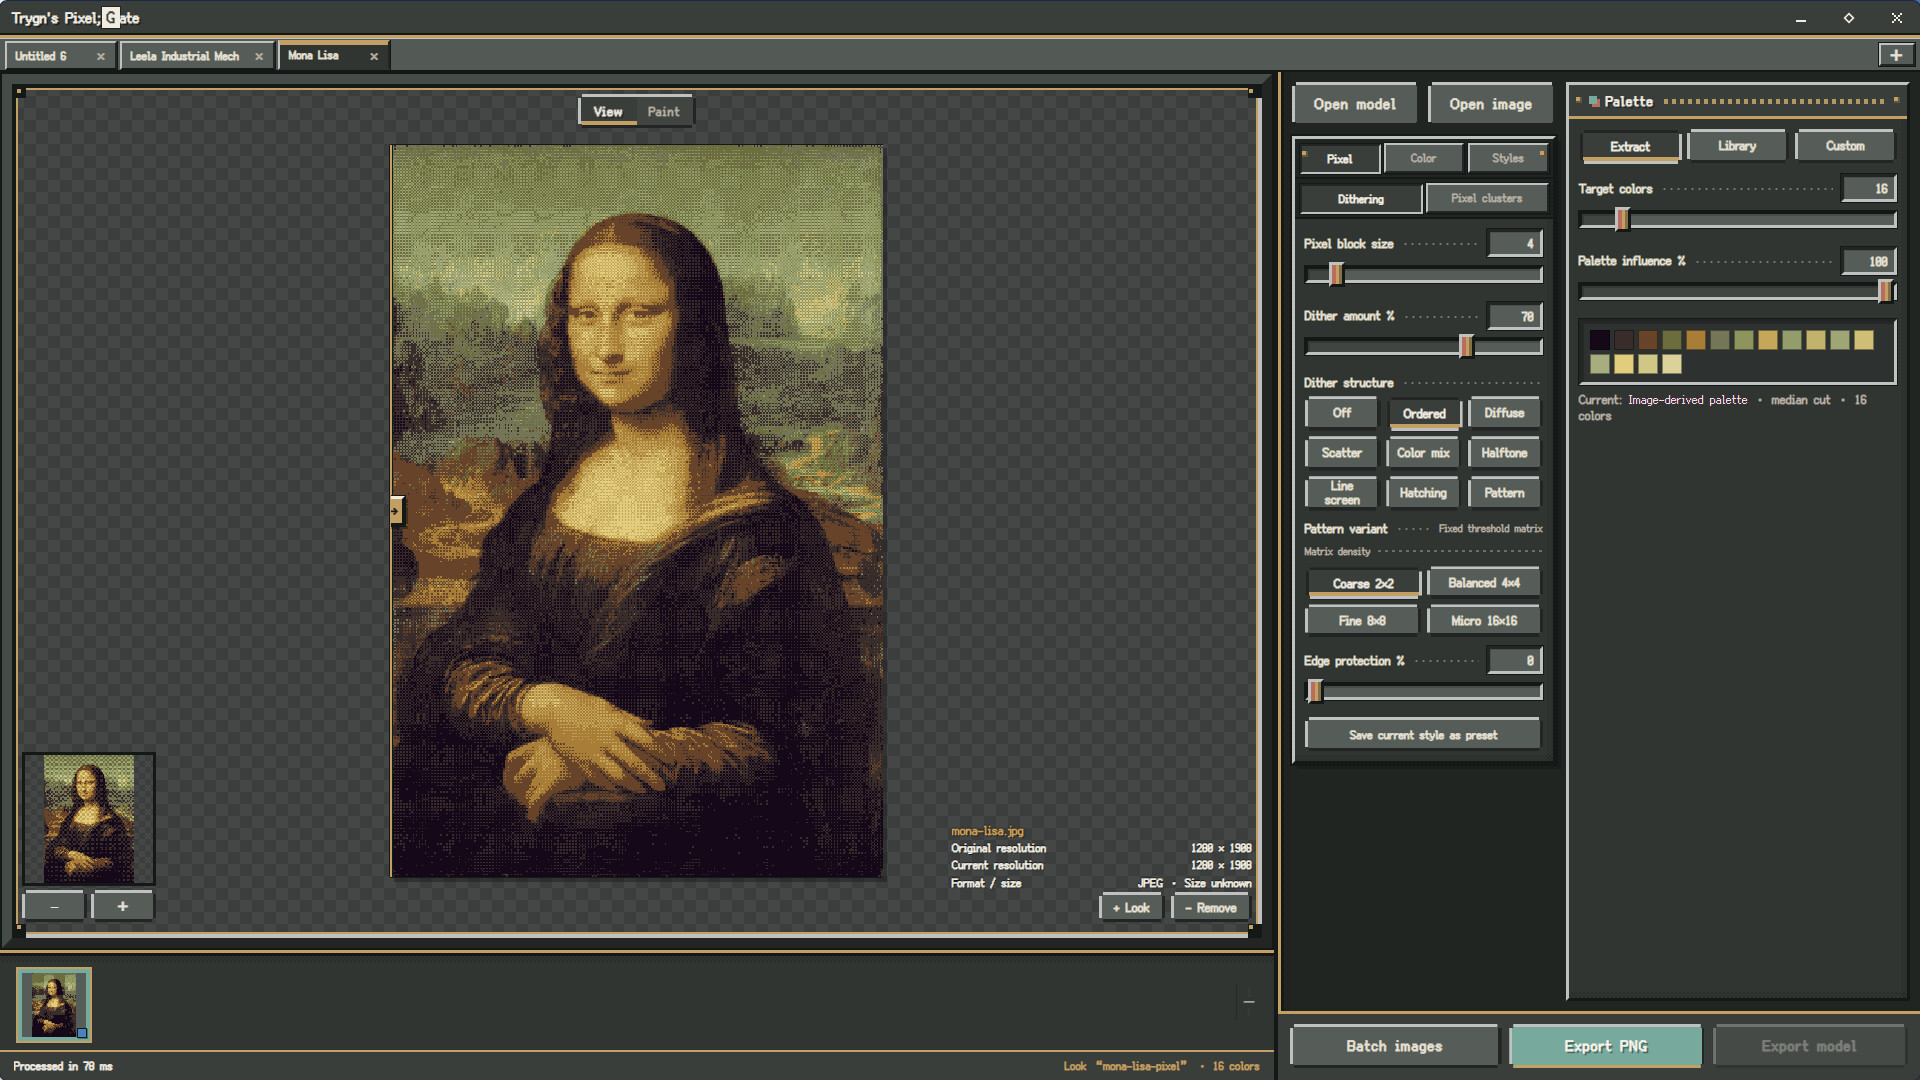The height and width of the screenshot is (1080, 1920).
Task: Pick the reddish-brown third palette swatch
Action: (1648, 340)
